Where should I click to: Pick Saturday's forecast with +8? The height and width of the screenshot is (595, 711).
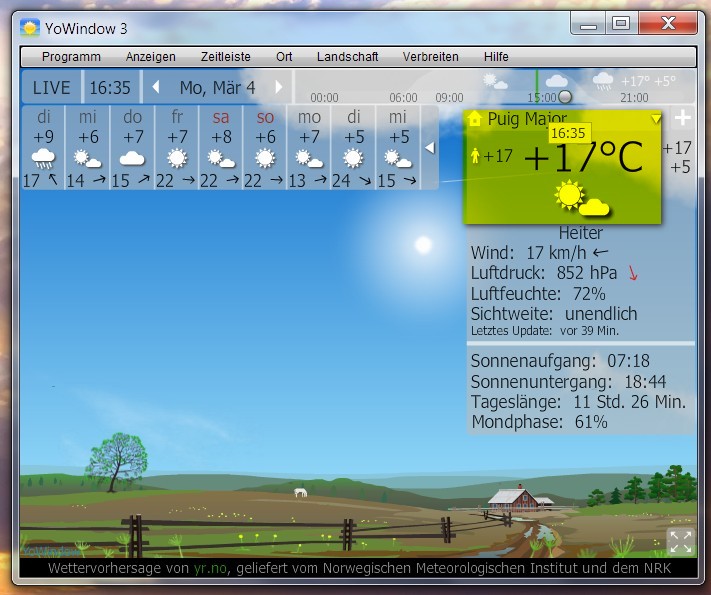(221, 148)
